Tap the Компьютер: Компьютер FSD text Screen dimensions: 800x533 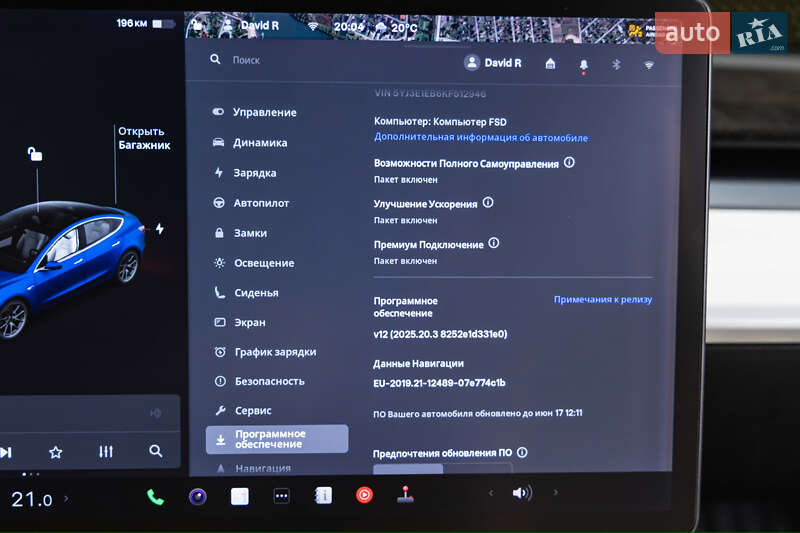pos(440,121)
